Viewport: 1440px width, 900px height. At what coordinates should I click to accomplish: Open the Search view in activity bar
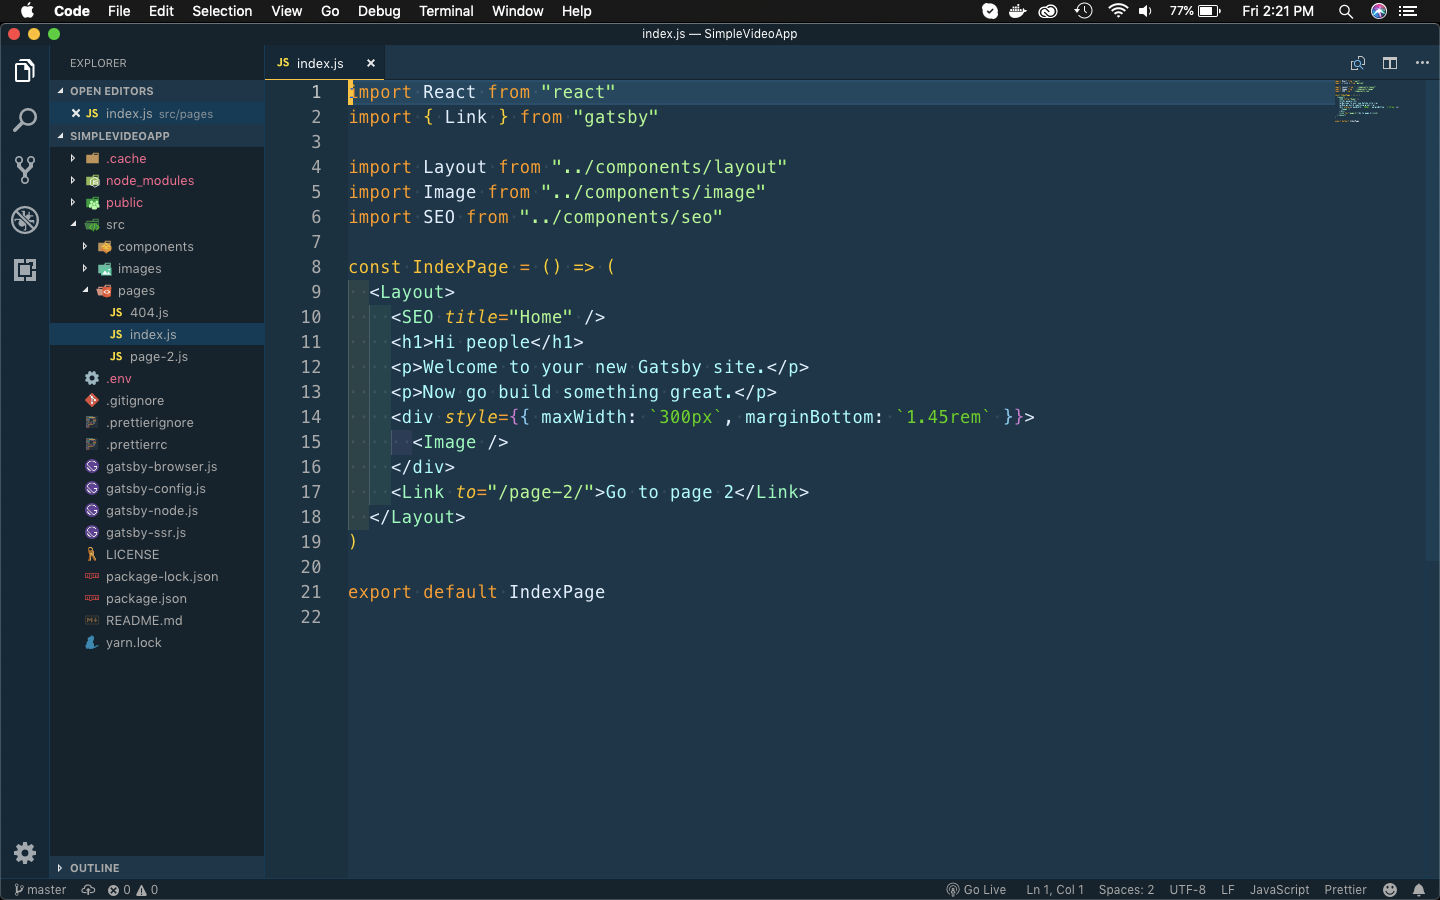click(25, 121)
